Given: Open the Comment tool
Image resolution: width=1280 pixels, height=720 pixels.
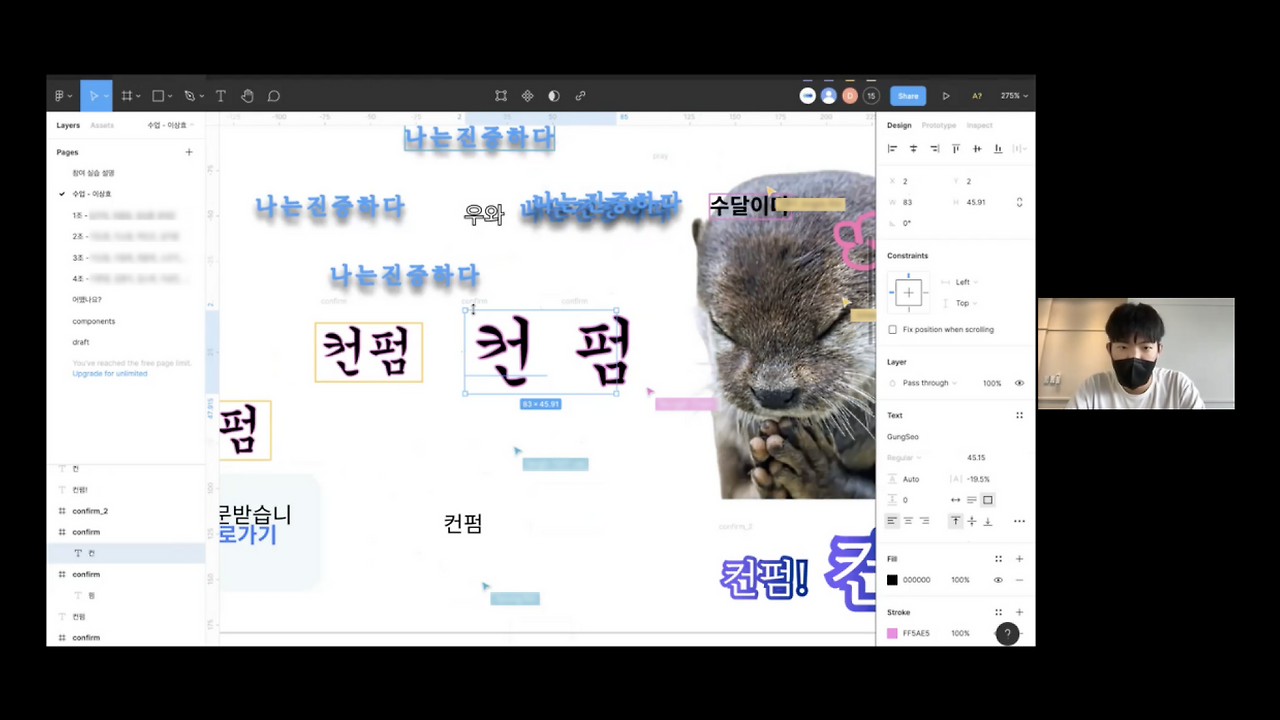Looking at the screenshot, I should click(273, 95).
